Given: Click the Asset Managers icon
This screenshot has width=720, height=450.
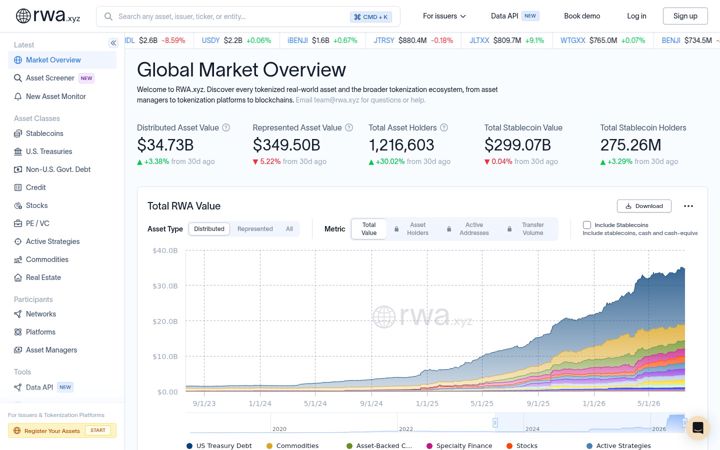Looking at the screenshot, I should [x=18, y=350].
